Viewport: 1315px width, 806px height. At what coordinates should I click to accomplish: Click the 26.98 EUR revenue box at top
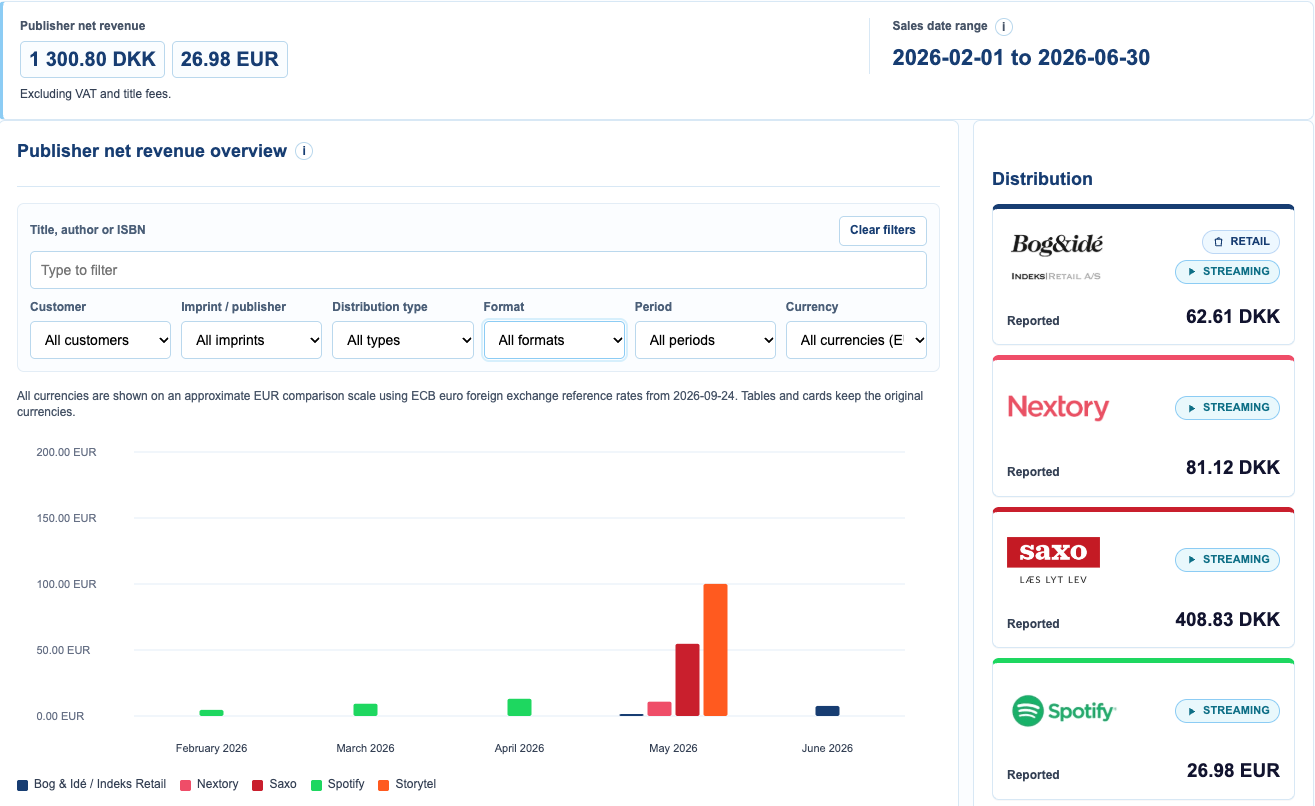pos(230,59)
